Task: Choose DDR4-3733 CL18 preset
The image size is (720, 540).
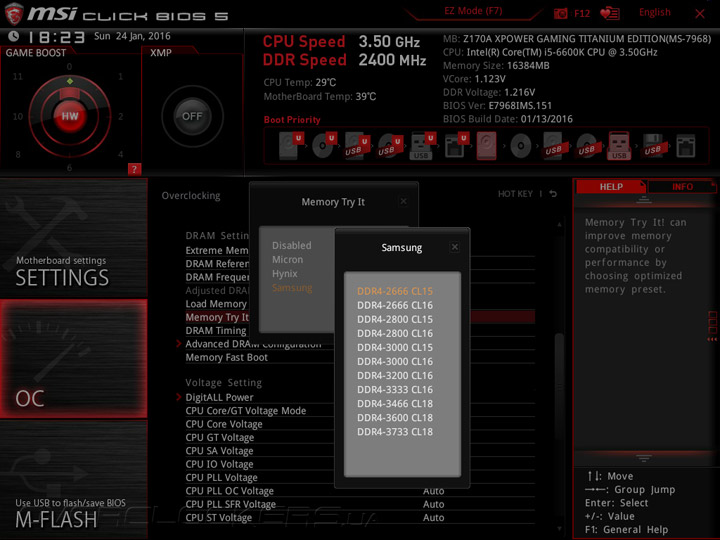Action: point(395,432)
